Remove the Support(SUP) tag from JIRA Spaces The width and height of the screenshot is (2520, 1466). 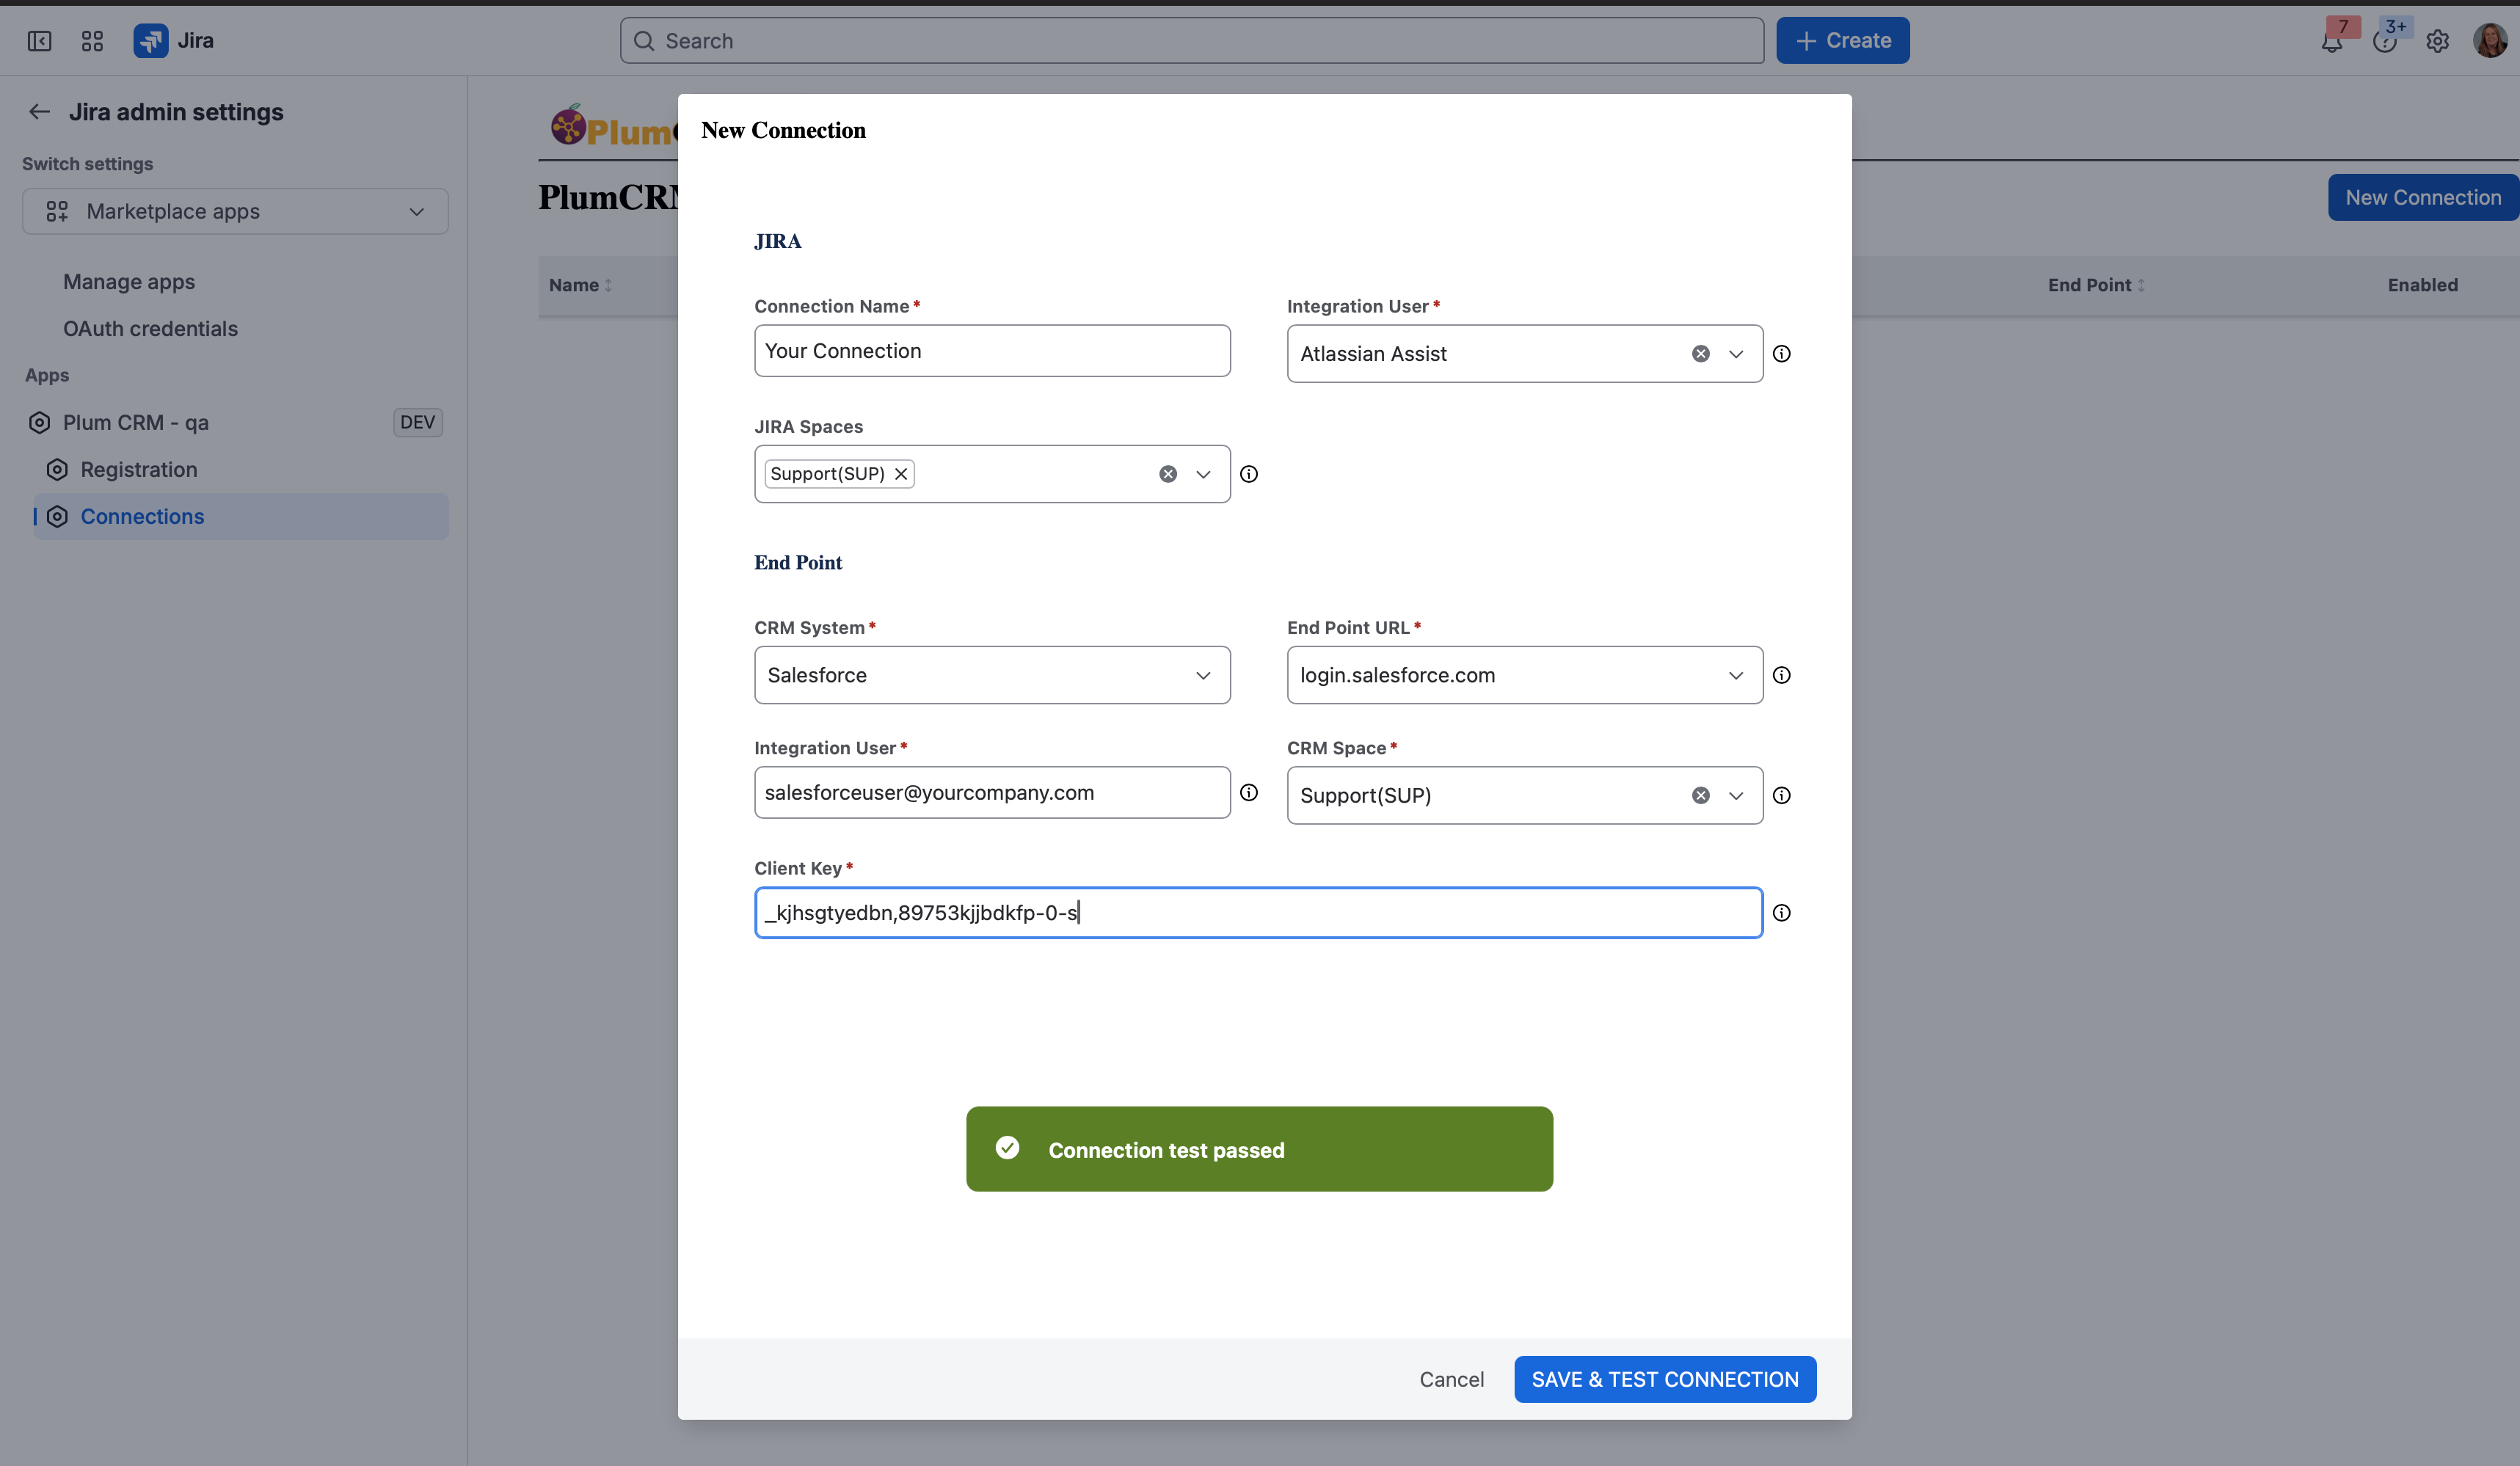[901, 474]
